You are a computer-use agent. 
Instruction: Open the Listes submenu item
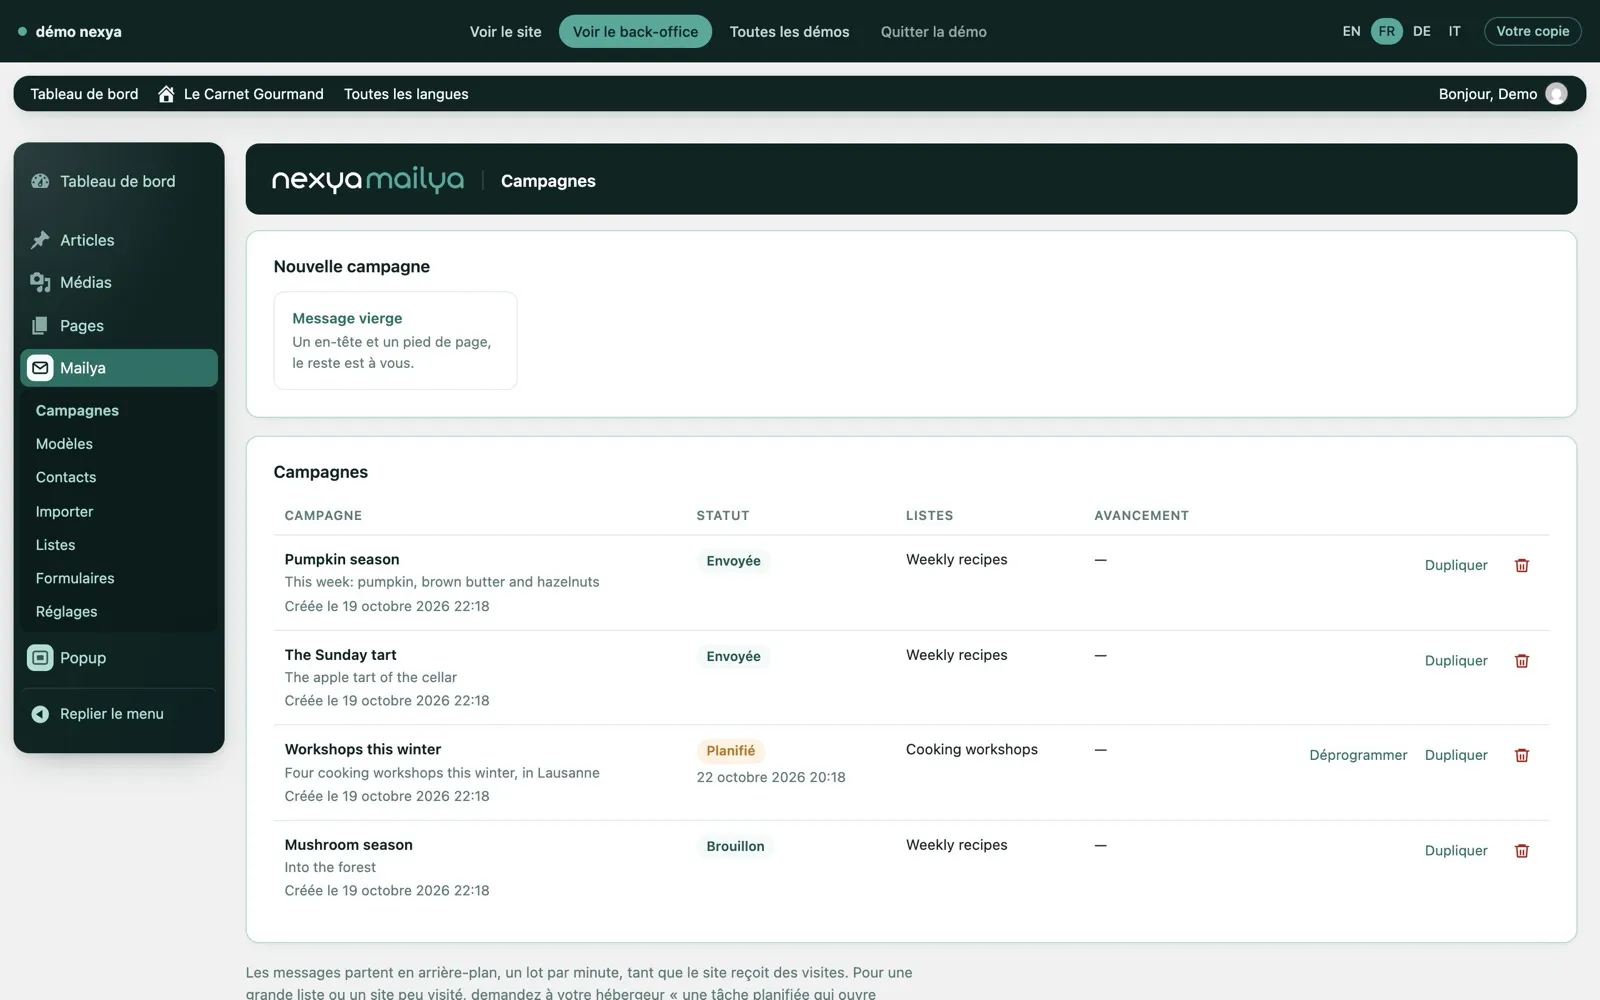(x=55, y=545)
